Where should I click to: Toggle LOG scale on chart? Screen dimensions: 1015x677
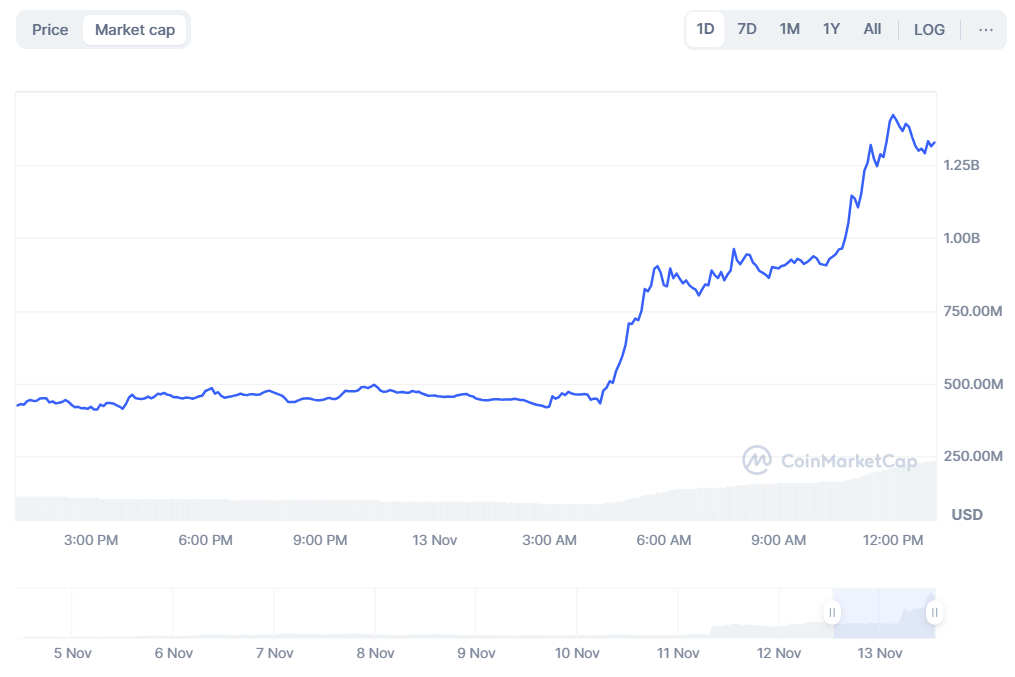(929, 30)
